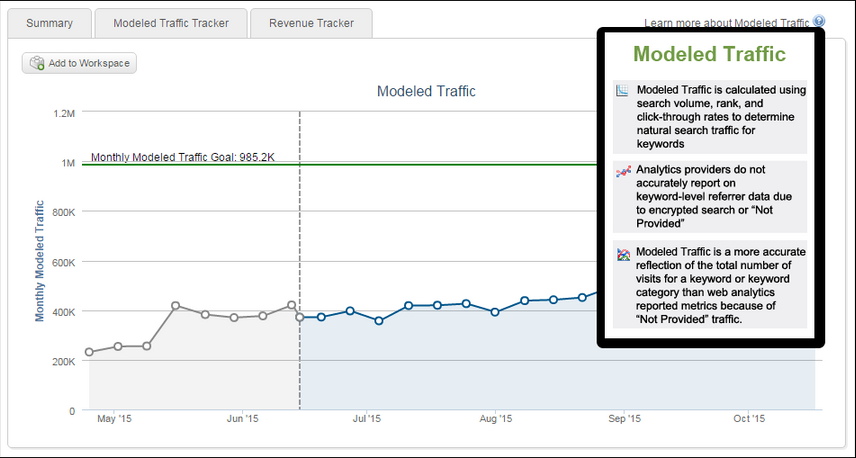Switch to the Revenue Tracker tab

(311, 23)
